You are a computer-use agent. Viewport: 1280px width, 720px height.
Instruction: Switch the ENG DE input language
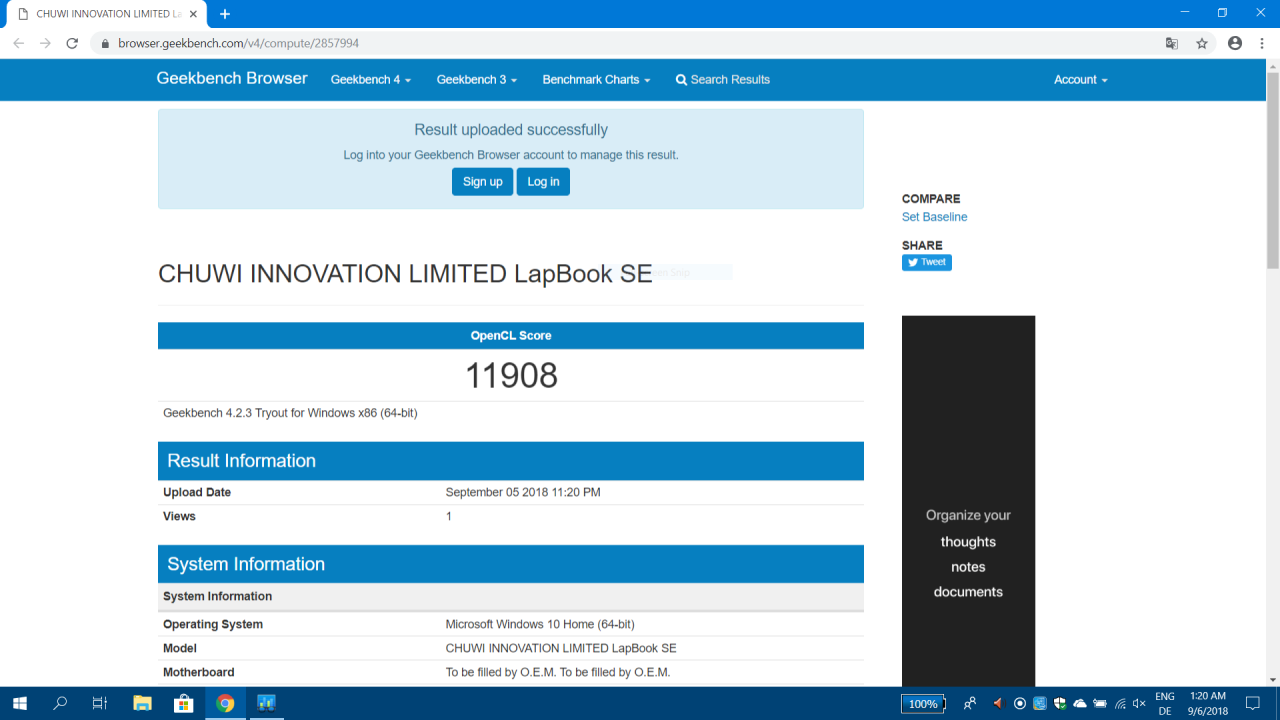click(x=1165, y=703)
